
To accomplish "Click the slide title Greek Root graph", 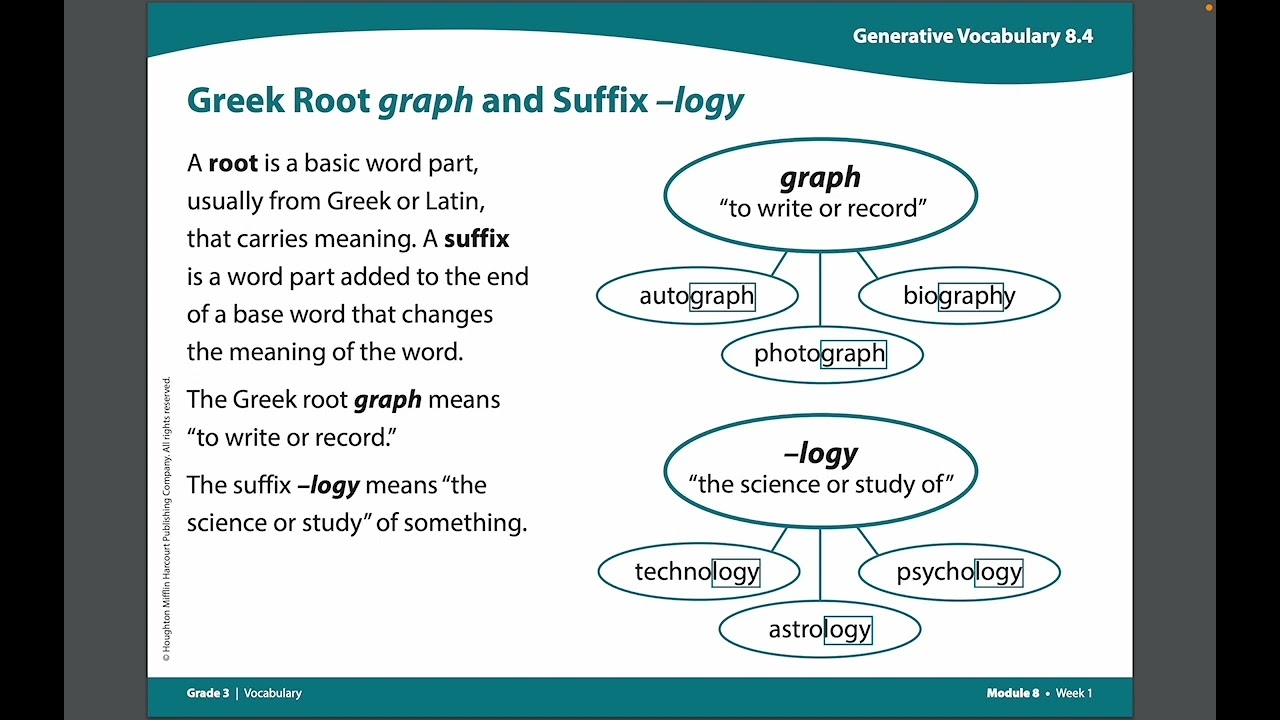I will click(465, 100).
